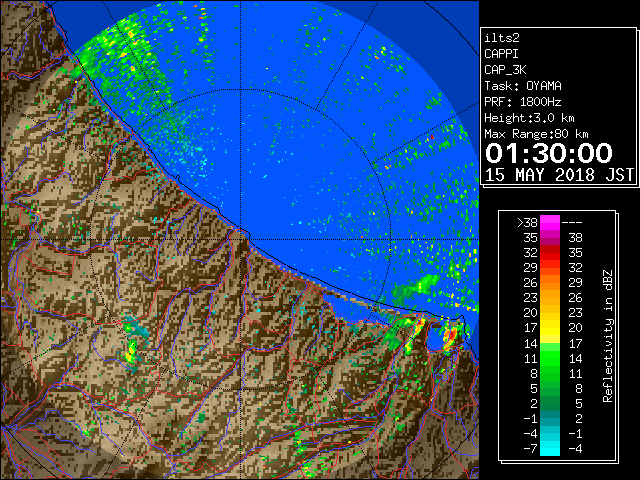Click the vertical 'Reflectivity in dBZ' axis label
Screen dimensions: 640x480
tap(608, 336)
